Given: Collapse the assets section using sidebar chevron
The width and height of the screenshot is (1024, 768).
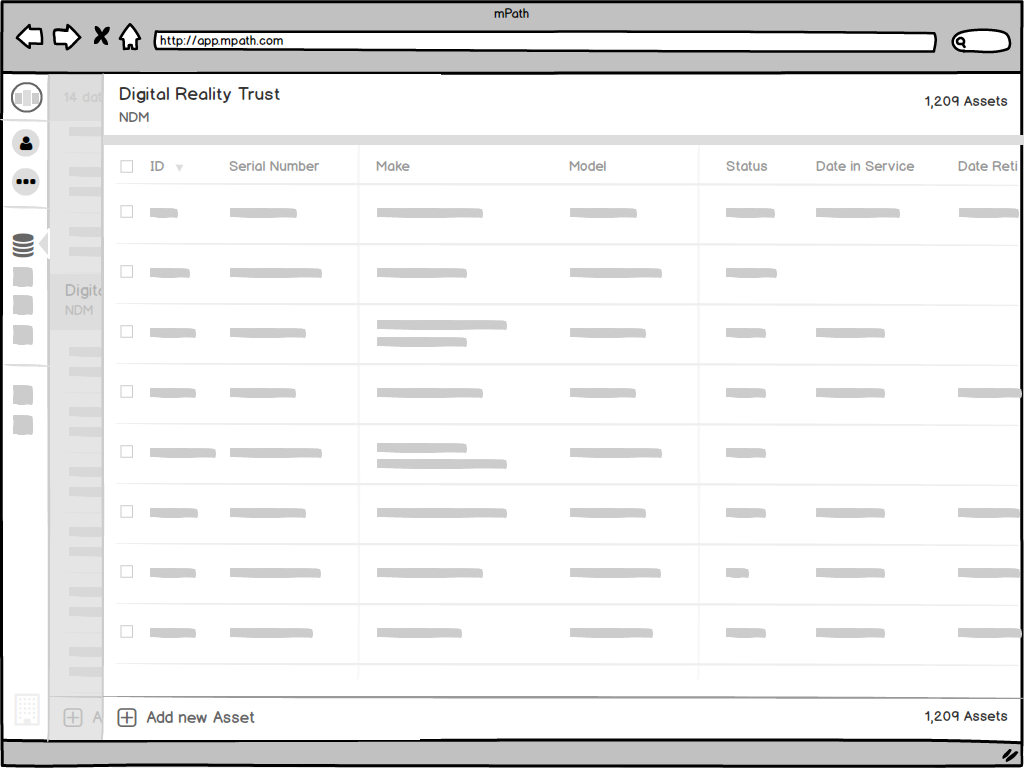Looking at the screenshot, I should (42, 245).
